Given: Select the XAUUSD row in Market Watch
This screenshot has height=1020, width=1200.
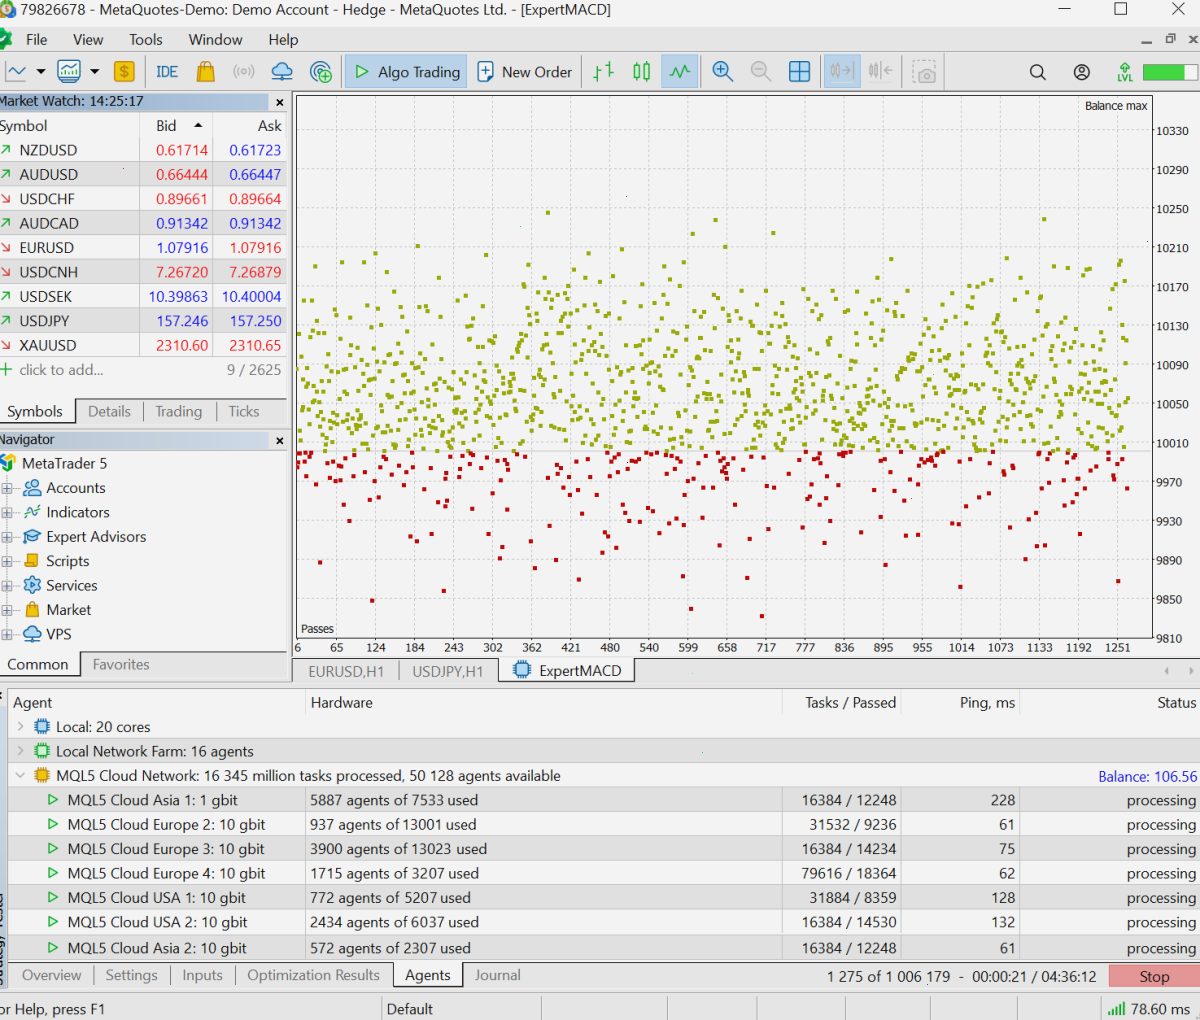Looking at the screenshot, I should [x=143, y=345].
